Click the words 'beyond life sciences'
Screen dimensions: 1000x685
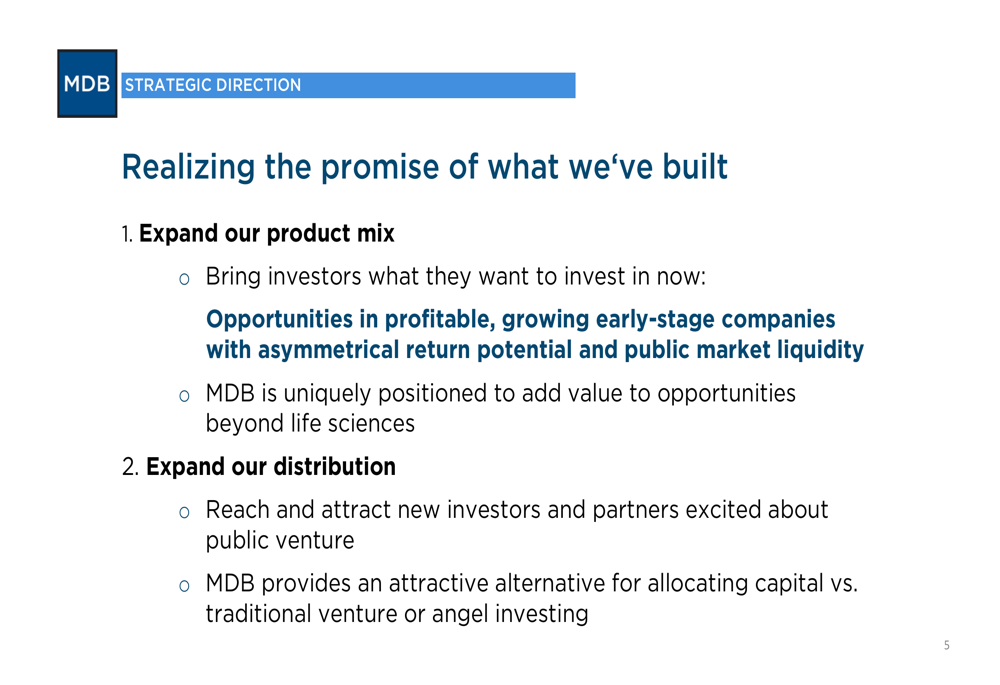click(310, 424)
